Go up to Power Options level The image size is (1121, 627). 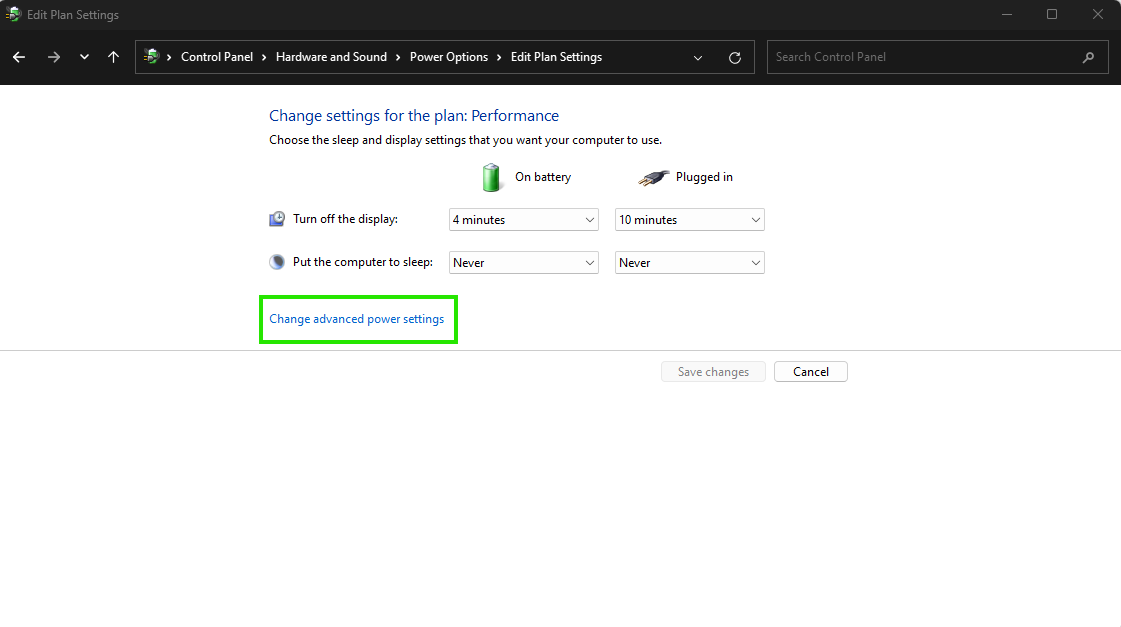113,57
